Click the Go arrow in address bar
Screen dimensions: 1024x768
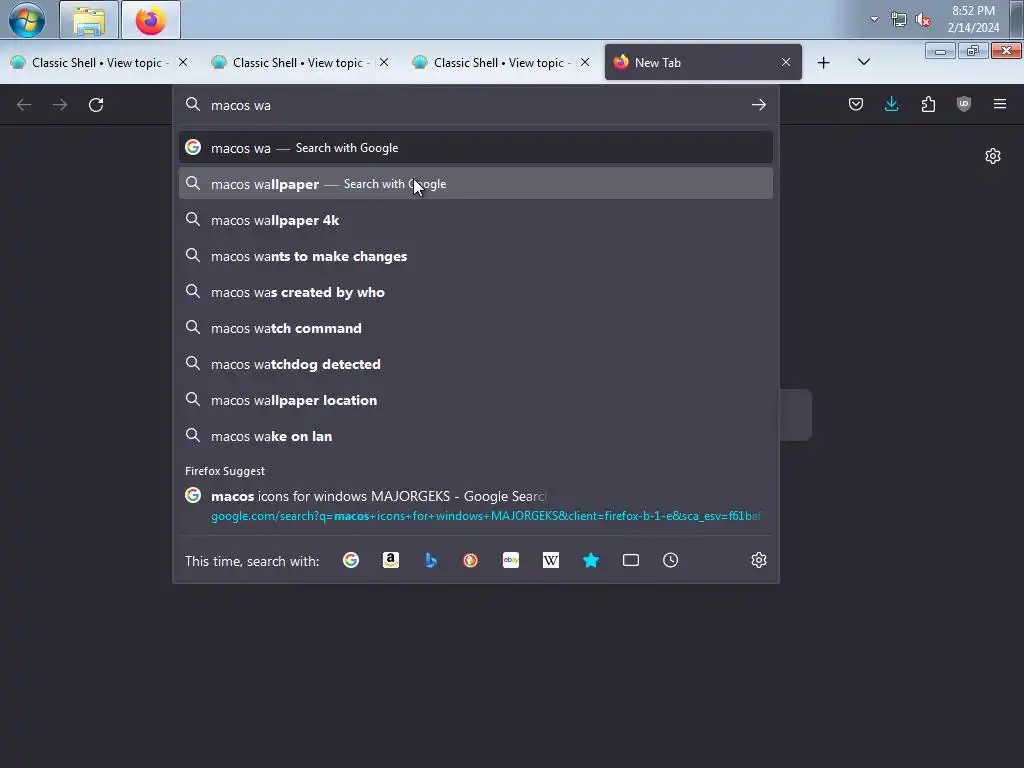758,104
